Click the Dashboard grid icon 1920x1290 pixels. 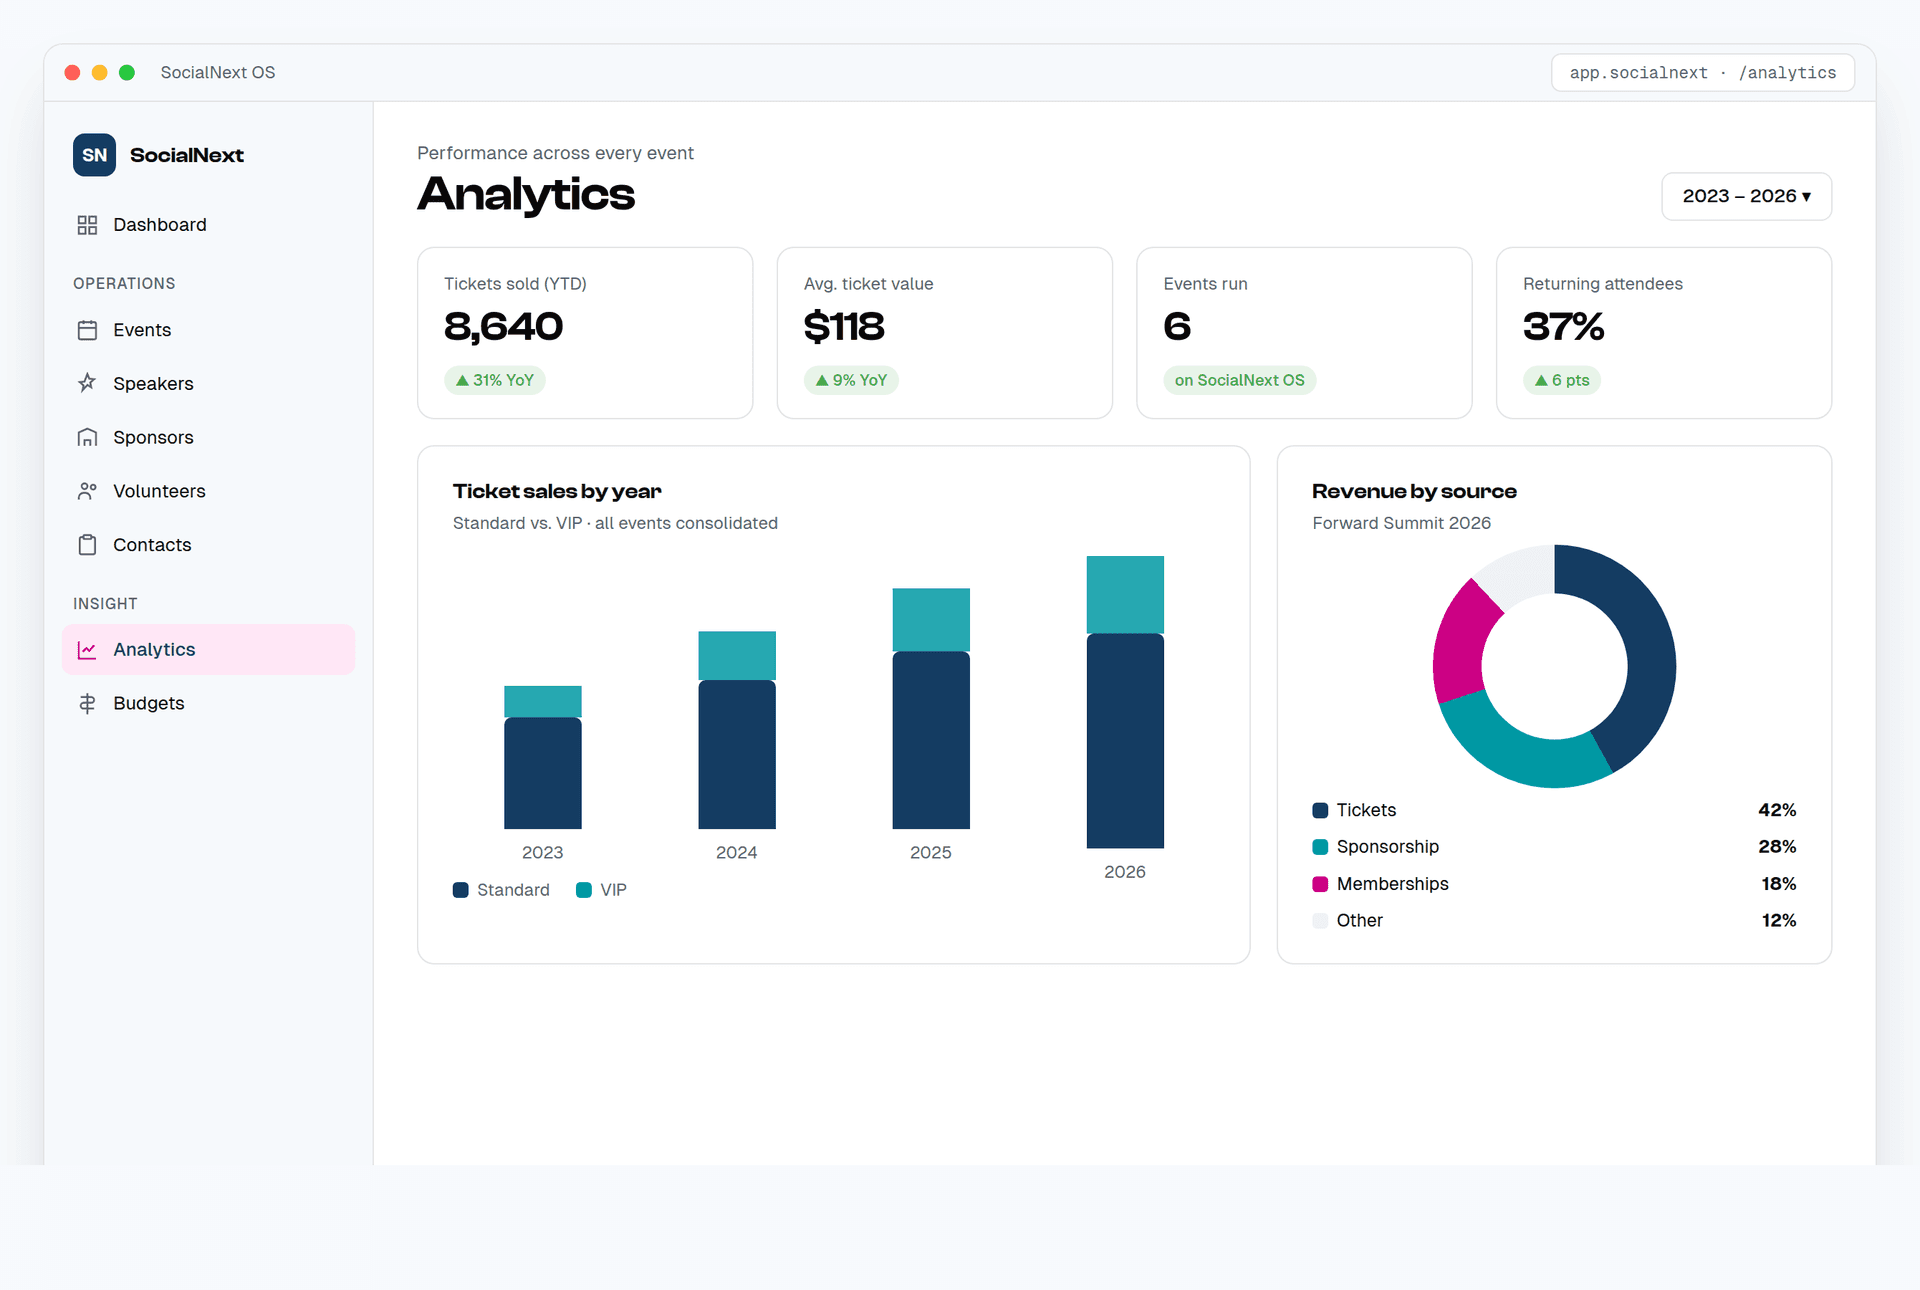coord(87,225)
